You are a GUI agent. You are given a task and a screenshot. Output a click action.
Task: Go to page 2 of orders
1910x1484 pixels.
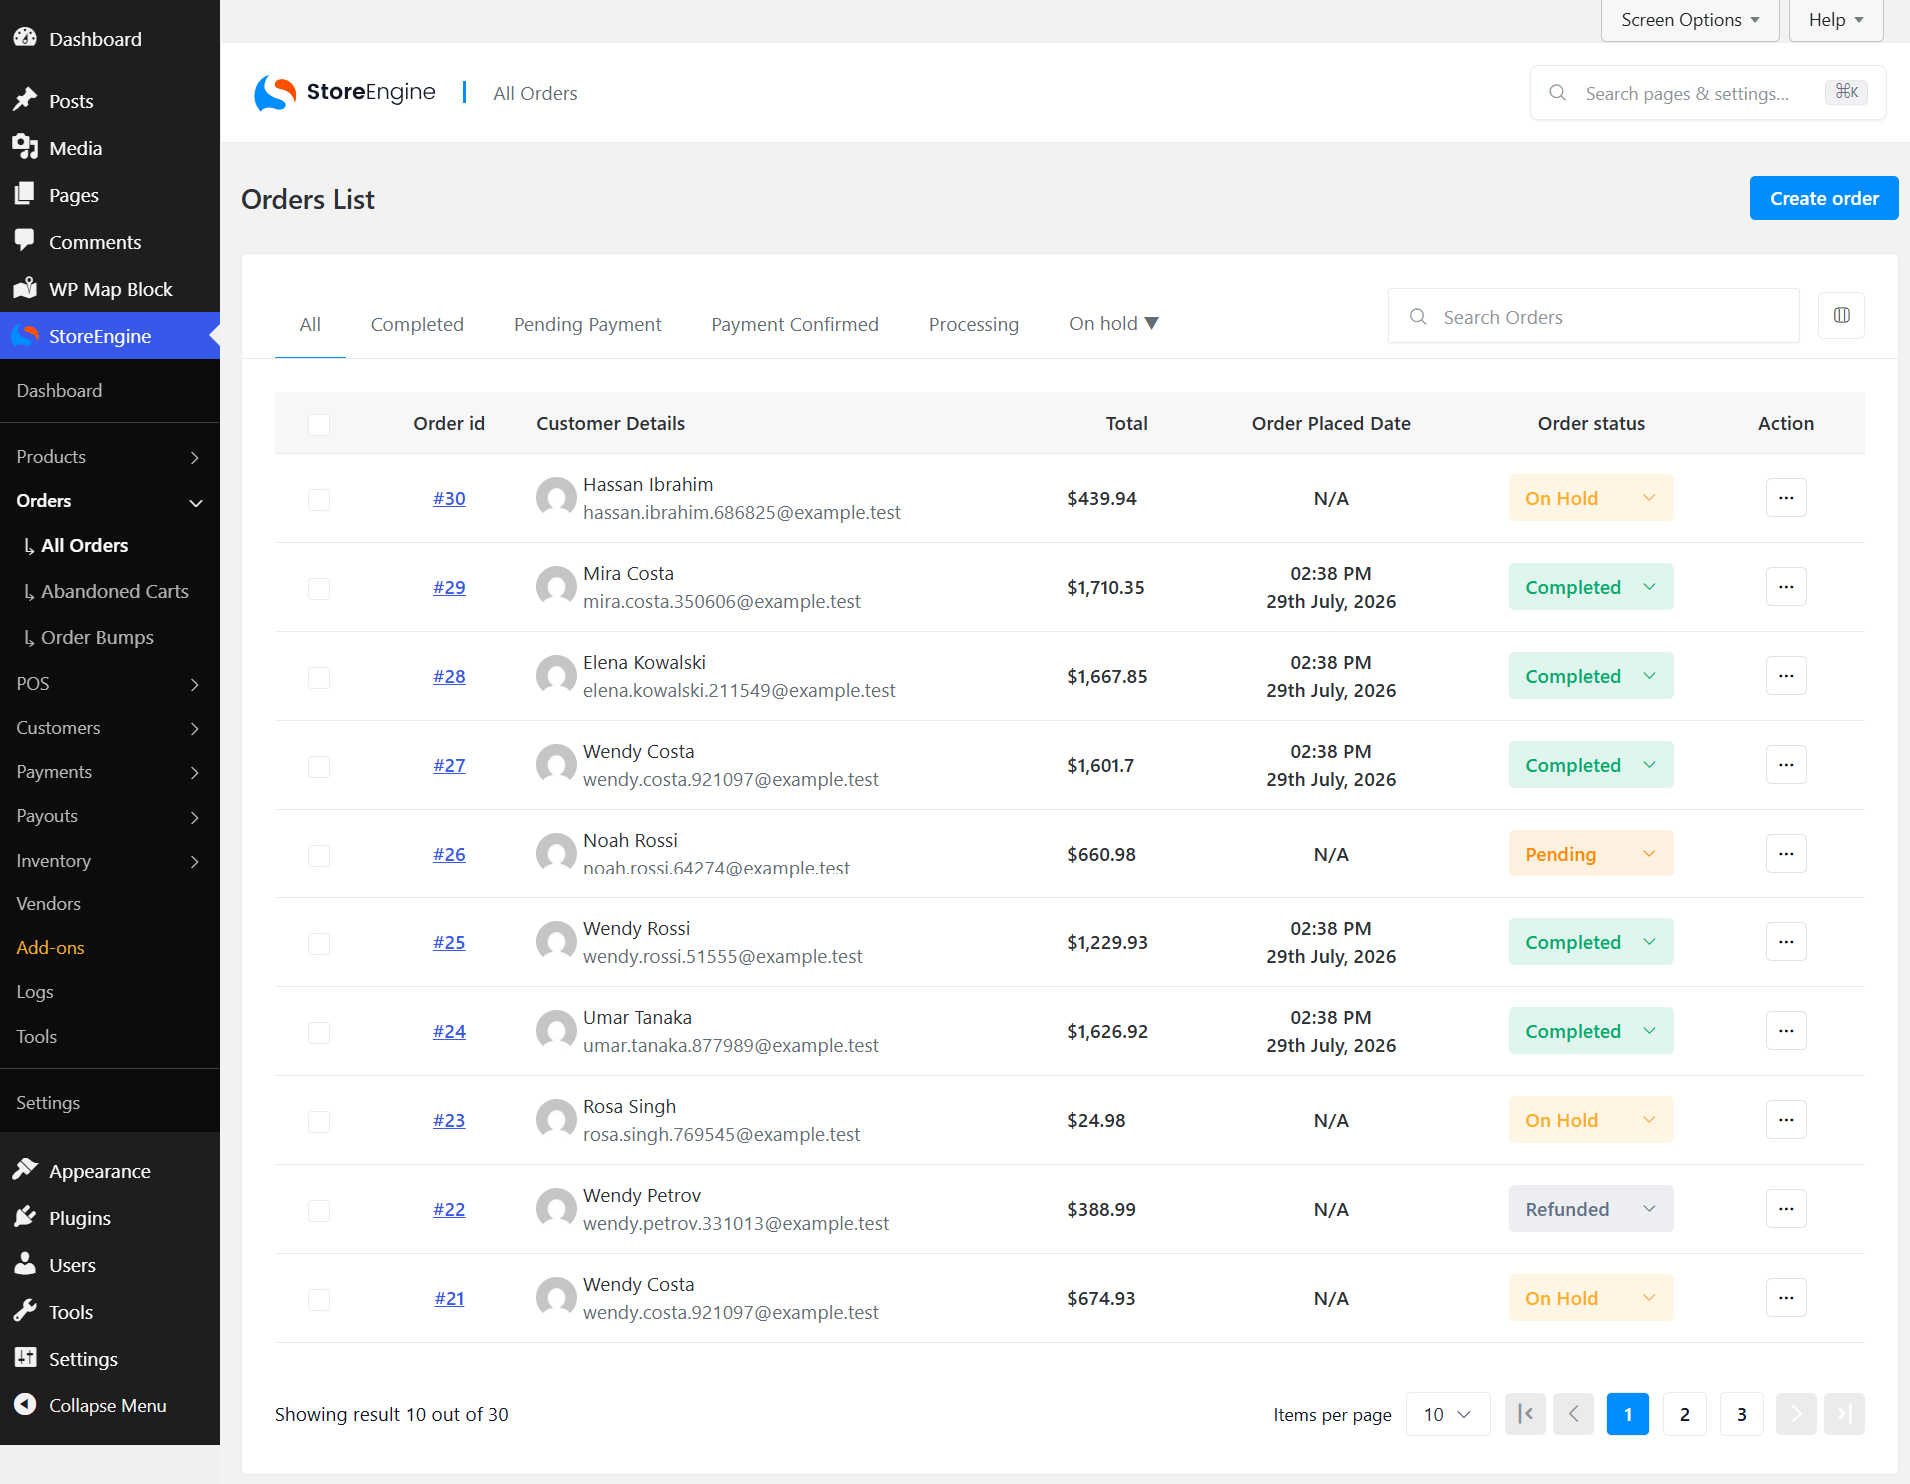1685,1414
